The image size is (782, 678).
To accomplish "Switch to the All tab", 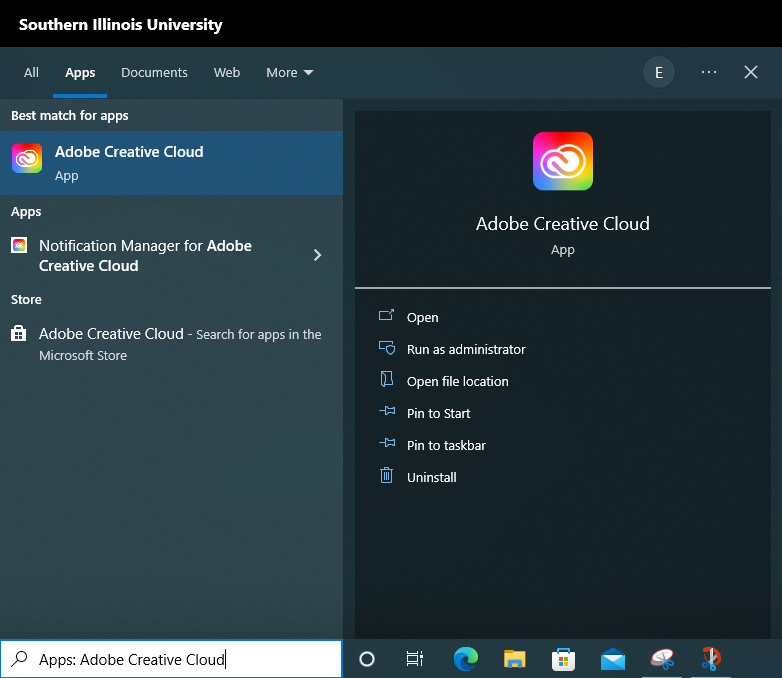I will (x=31, y=72).
